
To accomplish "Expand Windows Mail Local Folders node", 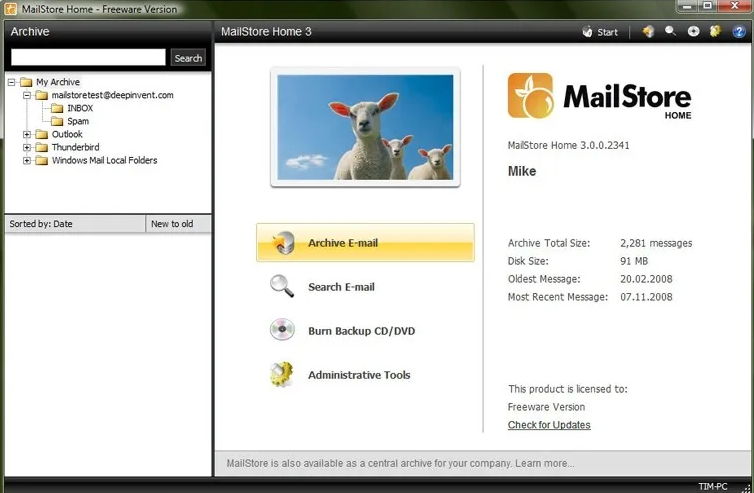I will pos(27,160).
